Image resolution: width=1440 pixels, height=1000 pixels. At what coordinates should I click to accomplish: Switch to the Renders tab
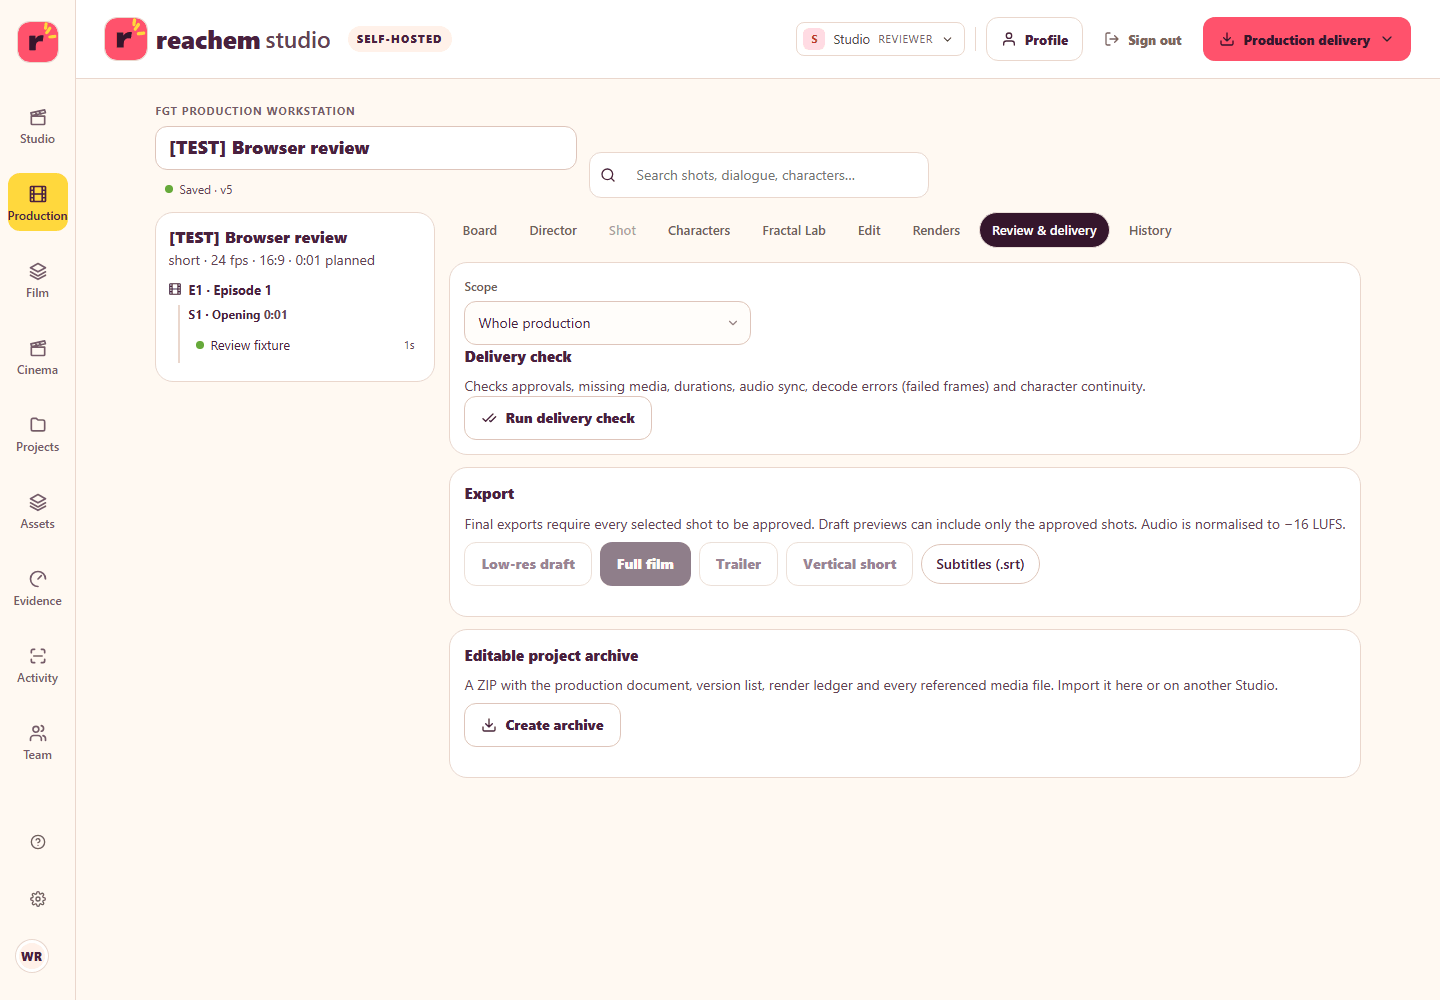click(936, 230)
